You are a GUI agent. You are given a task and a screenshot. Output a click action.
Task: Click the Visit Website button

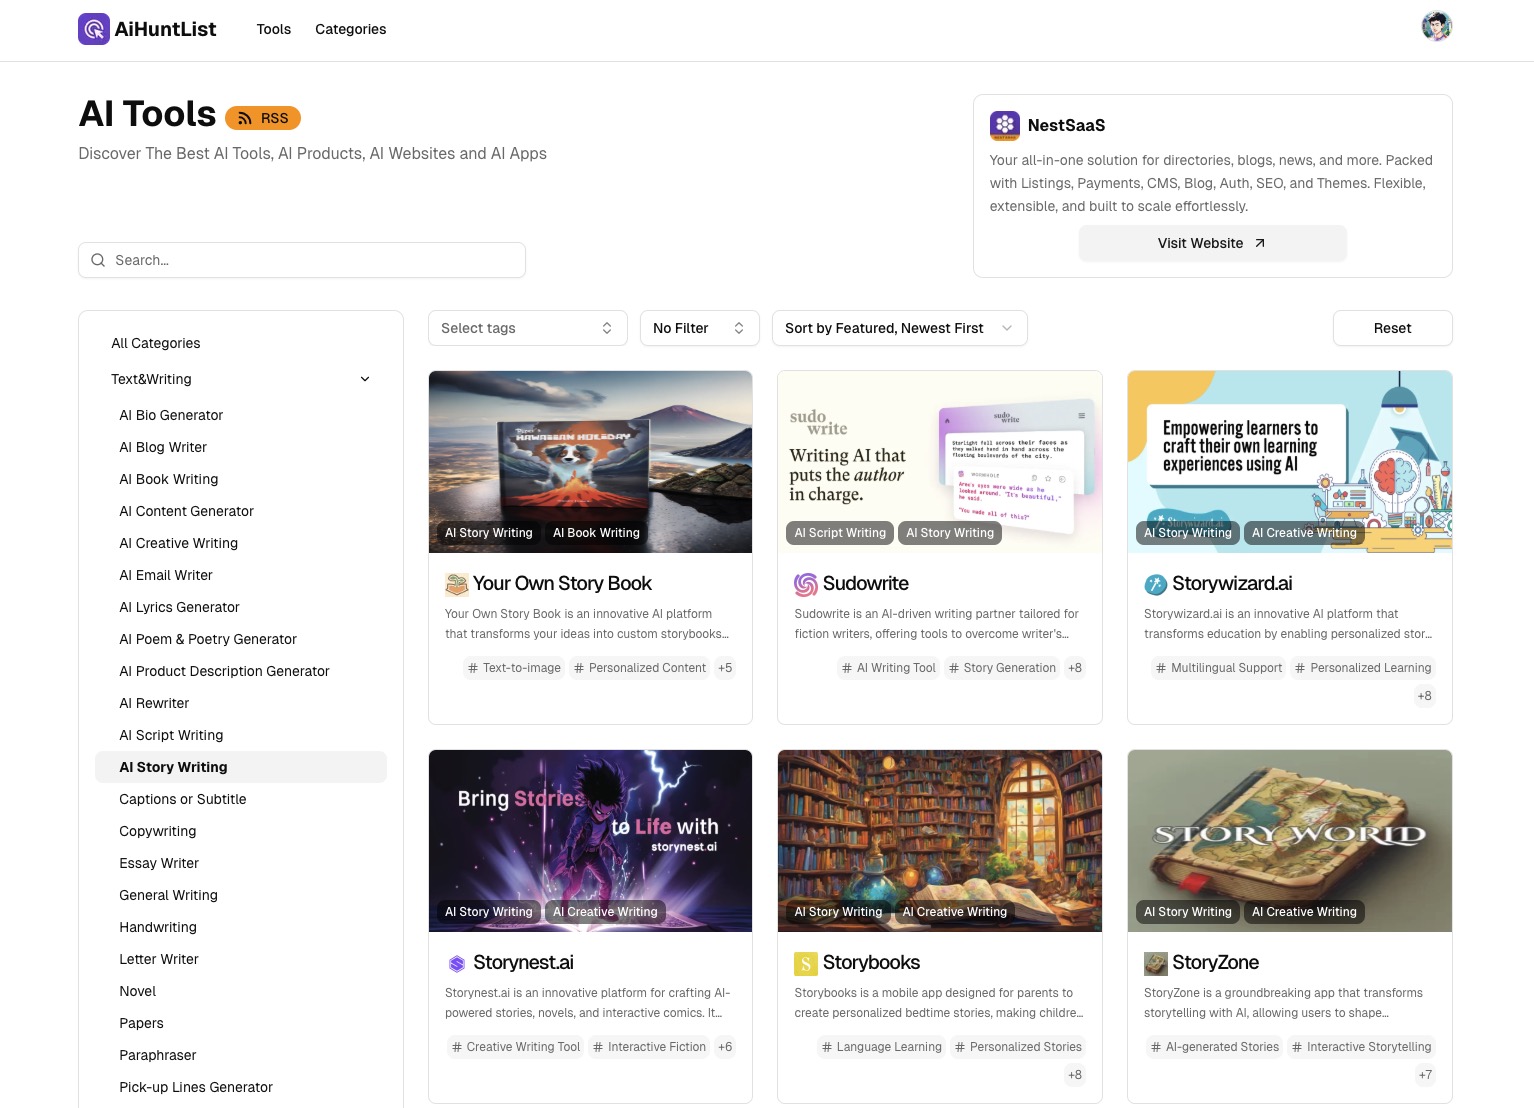tap(1212, 243)
